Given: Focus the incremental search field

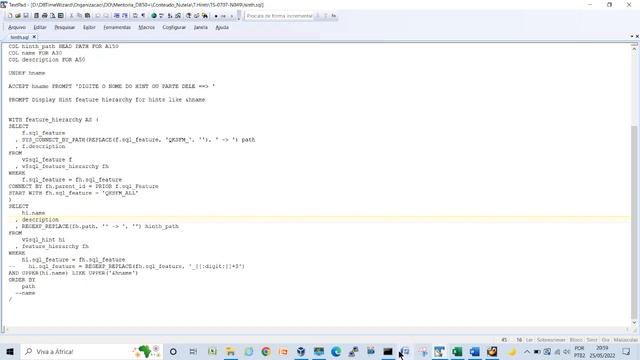Looking at the screenshot, I should coord(279,16).
